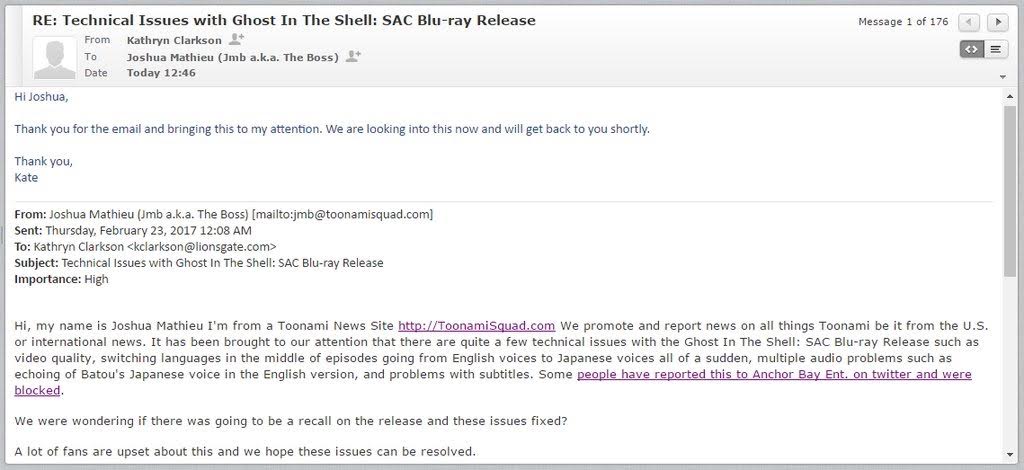This screenshot has width=1024, height=470.
Task: Click the scrollbar up arrow
Action: click(x=1010, y=96)
